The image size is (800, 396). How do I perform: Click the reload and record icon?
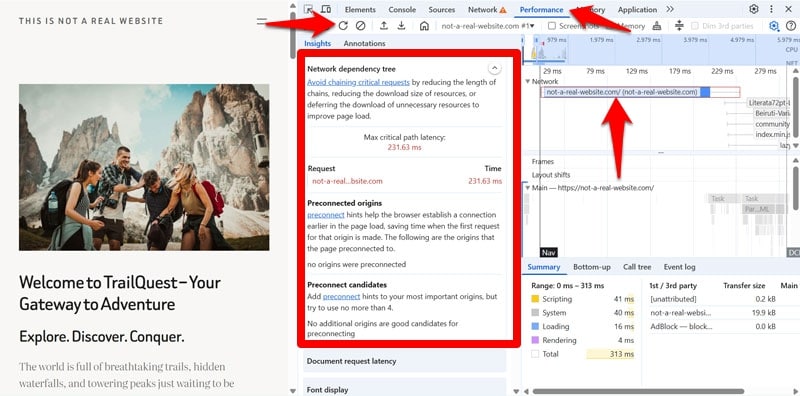pyautogui.click(x=343, y=26)
